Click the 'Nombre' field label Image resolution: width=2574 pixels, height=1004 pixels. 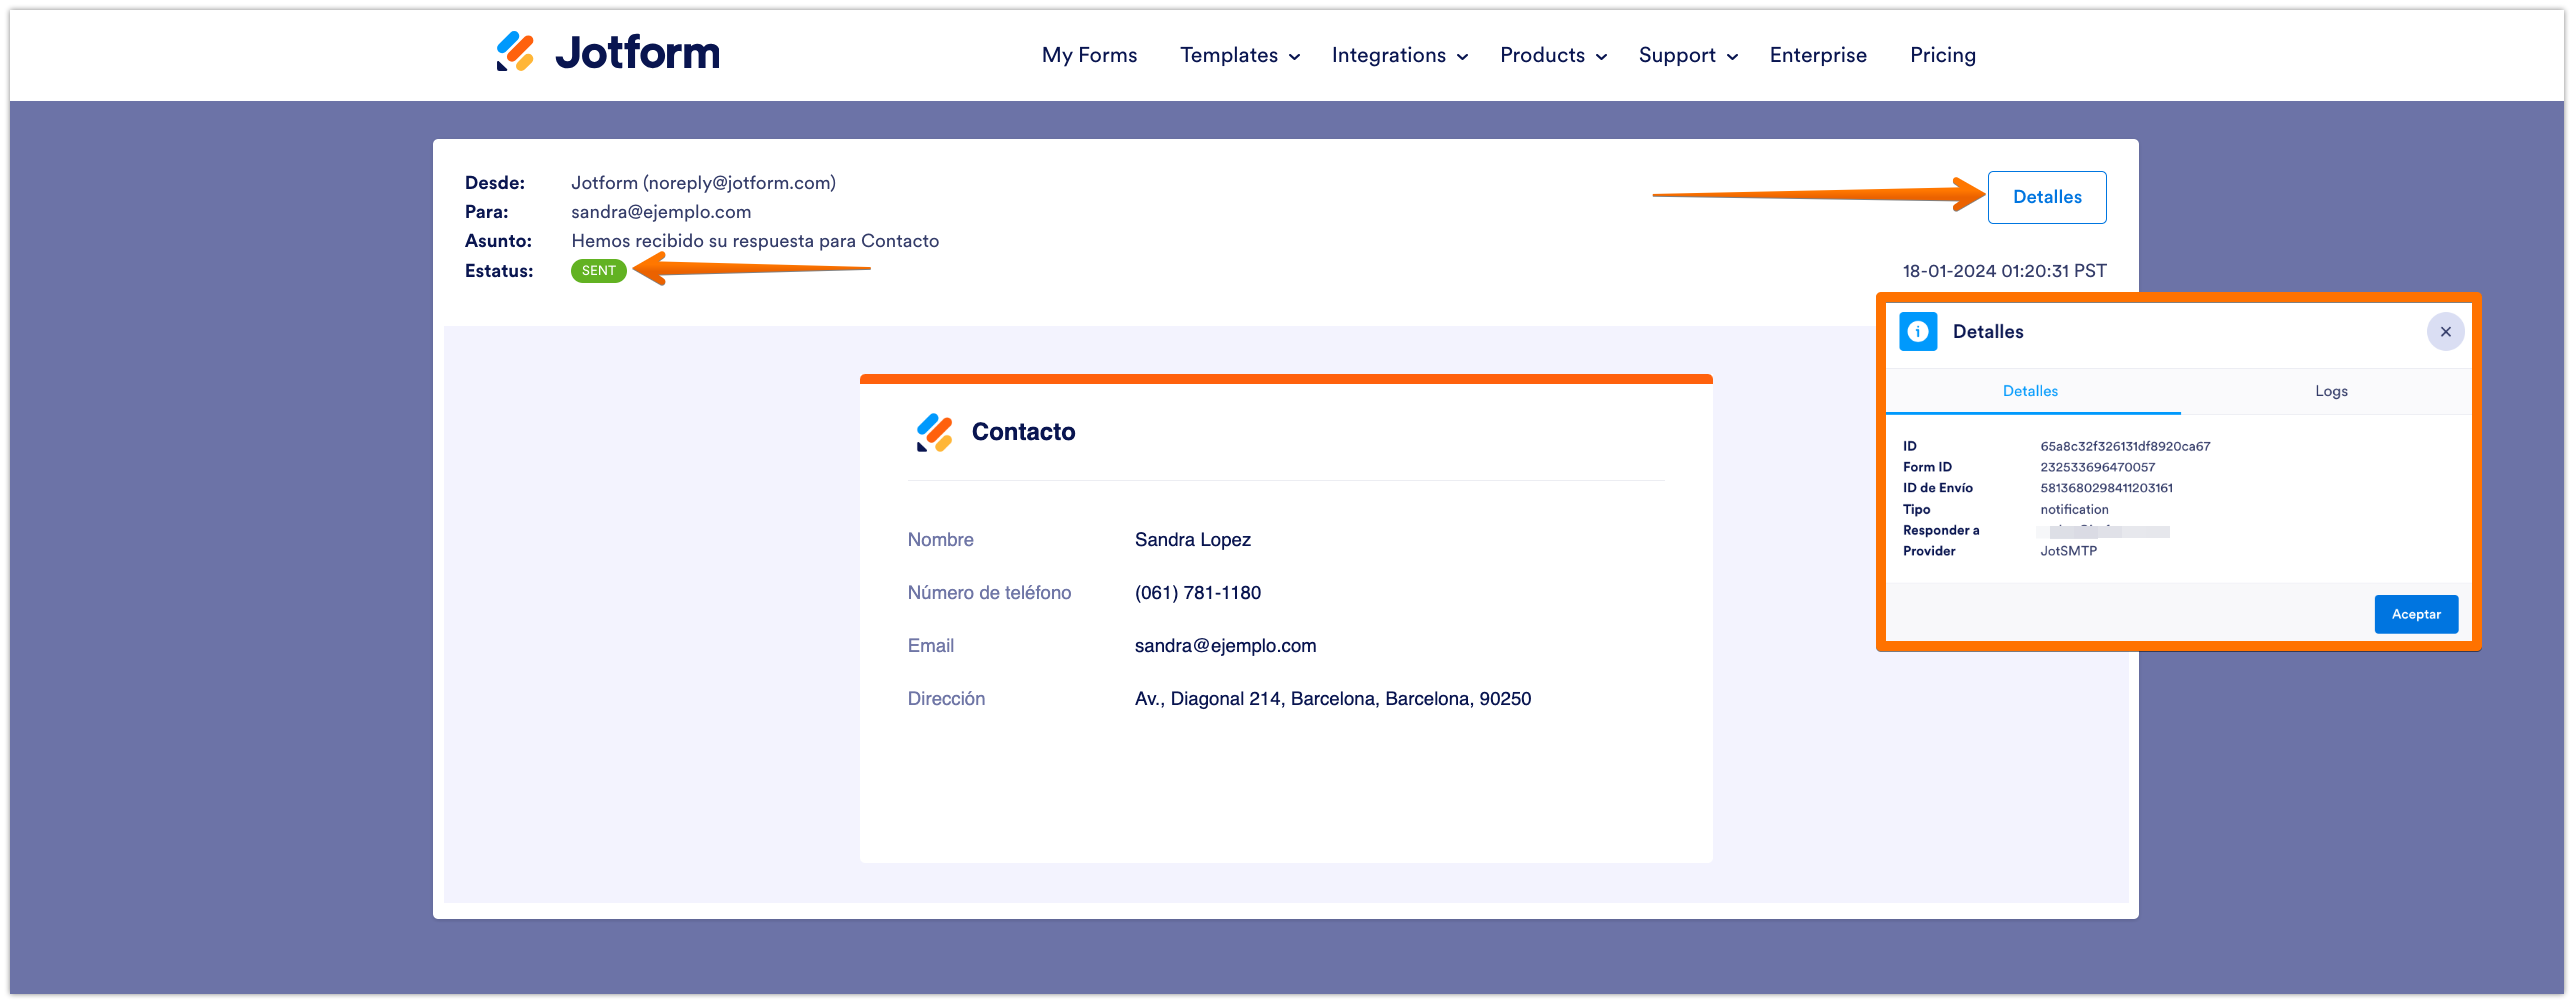940,540
